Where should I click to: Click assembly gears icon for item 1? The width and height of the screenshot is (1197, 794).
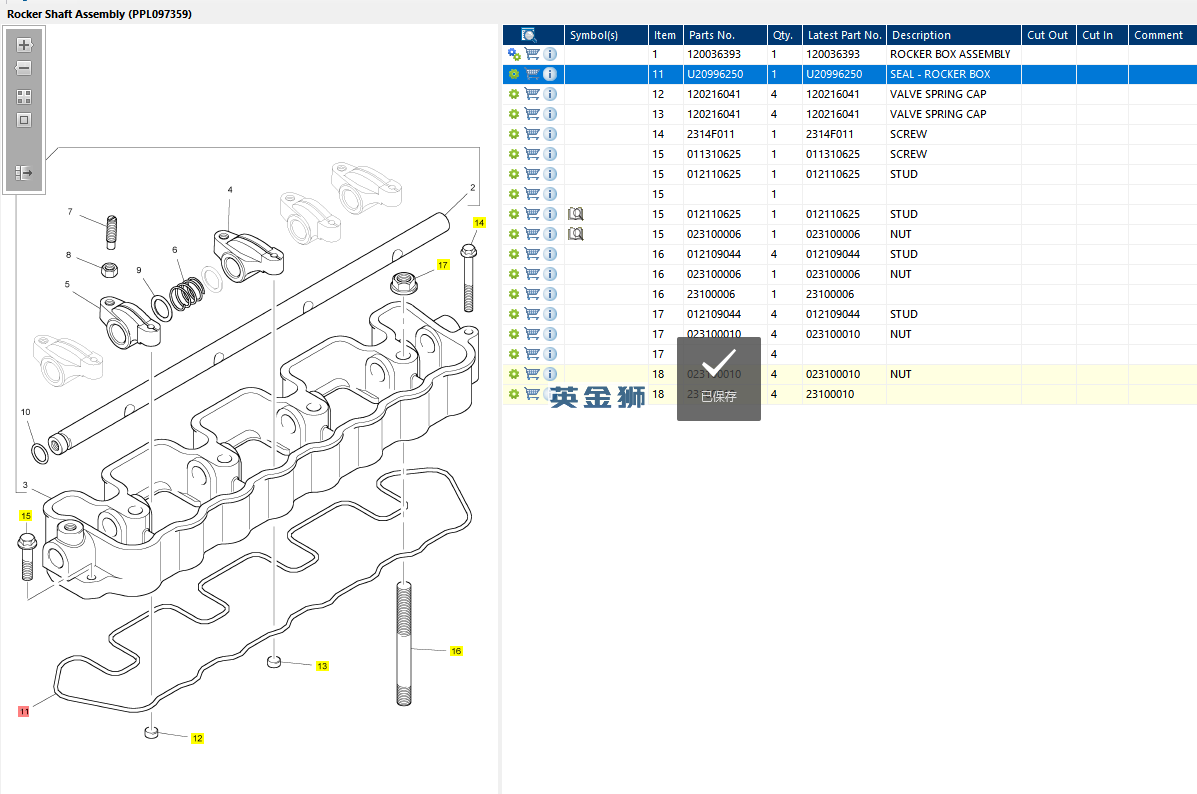click(x=514, y=54)
